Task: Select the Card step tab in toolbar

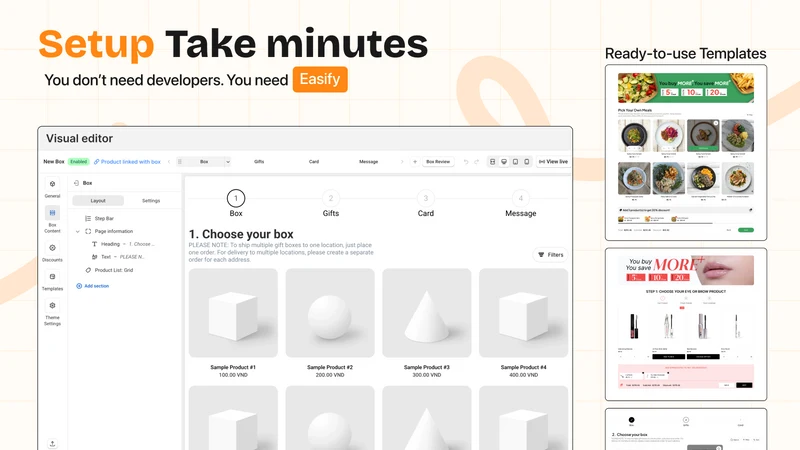Action: point(314,162)
